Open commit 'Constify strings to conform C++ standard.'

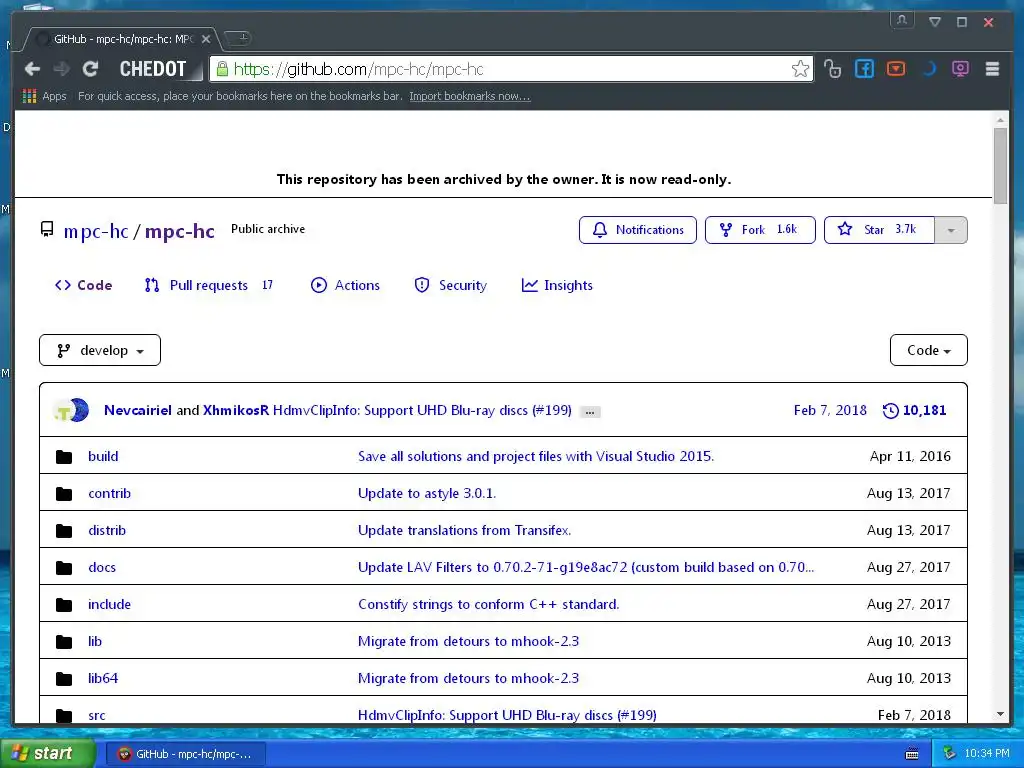(488, 605)
